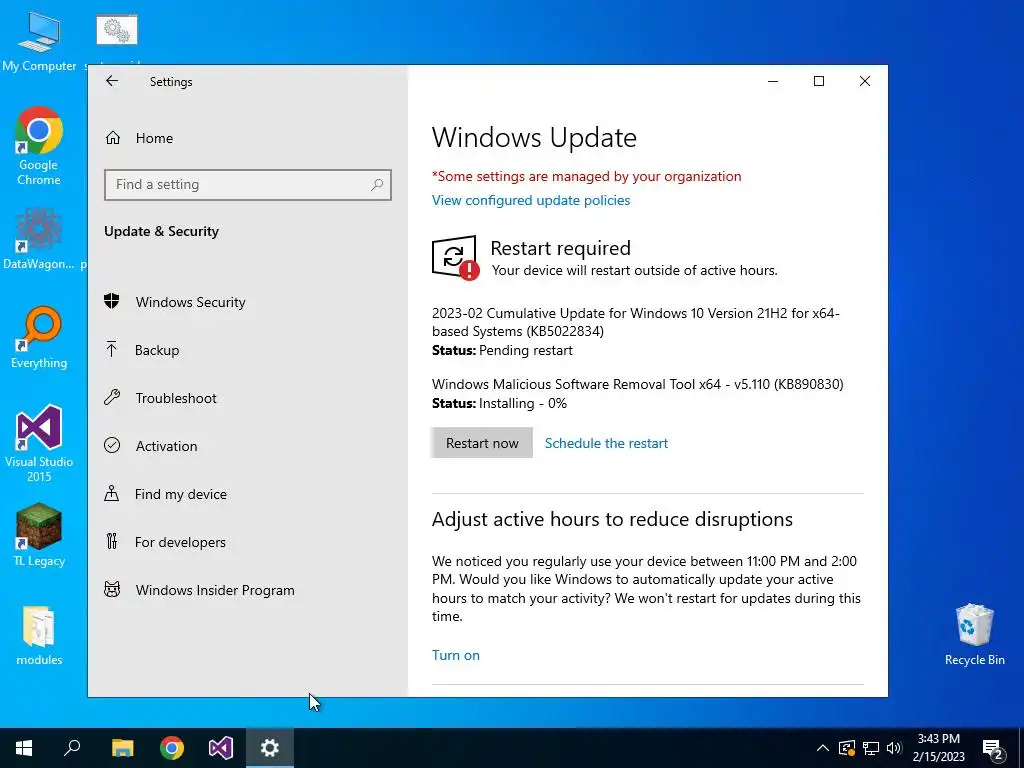
Task: Select the Recycle Bin desktop icon
Action: pos(974,635)
